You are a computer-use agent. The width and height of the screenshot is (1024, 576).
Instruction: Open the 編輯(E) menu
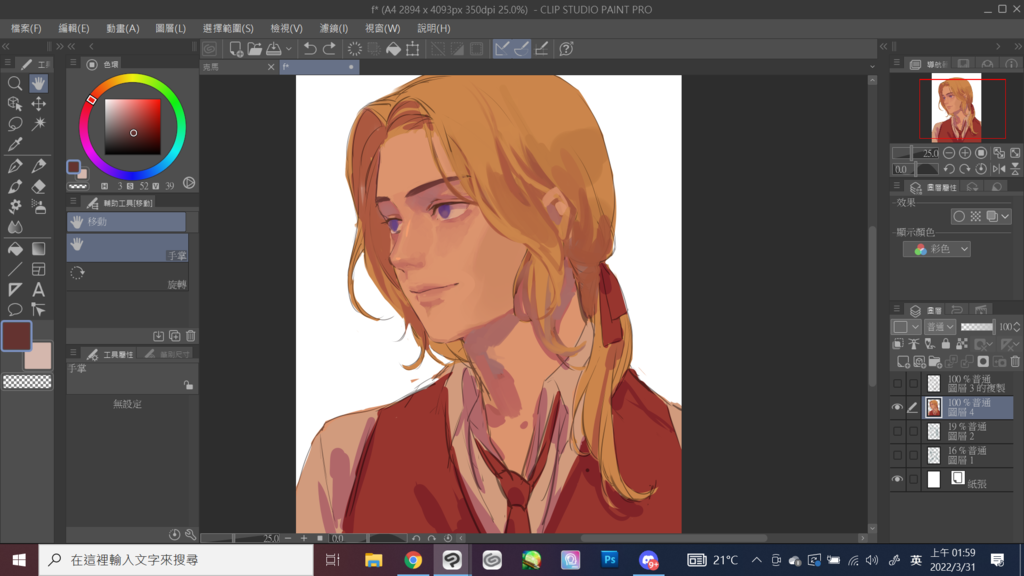[x=74, y=28]
